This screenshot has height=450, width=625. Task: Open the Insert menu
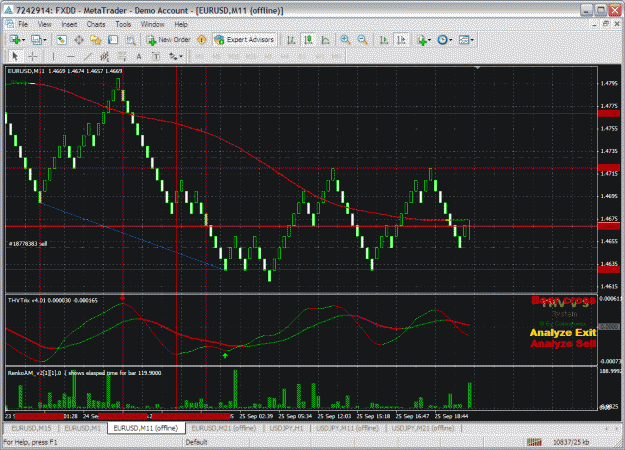point(69,24)
